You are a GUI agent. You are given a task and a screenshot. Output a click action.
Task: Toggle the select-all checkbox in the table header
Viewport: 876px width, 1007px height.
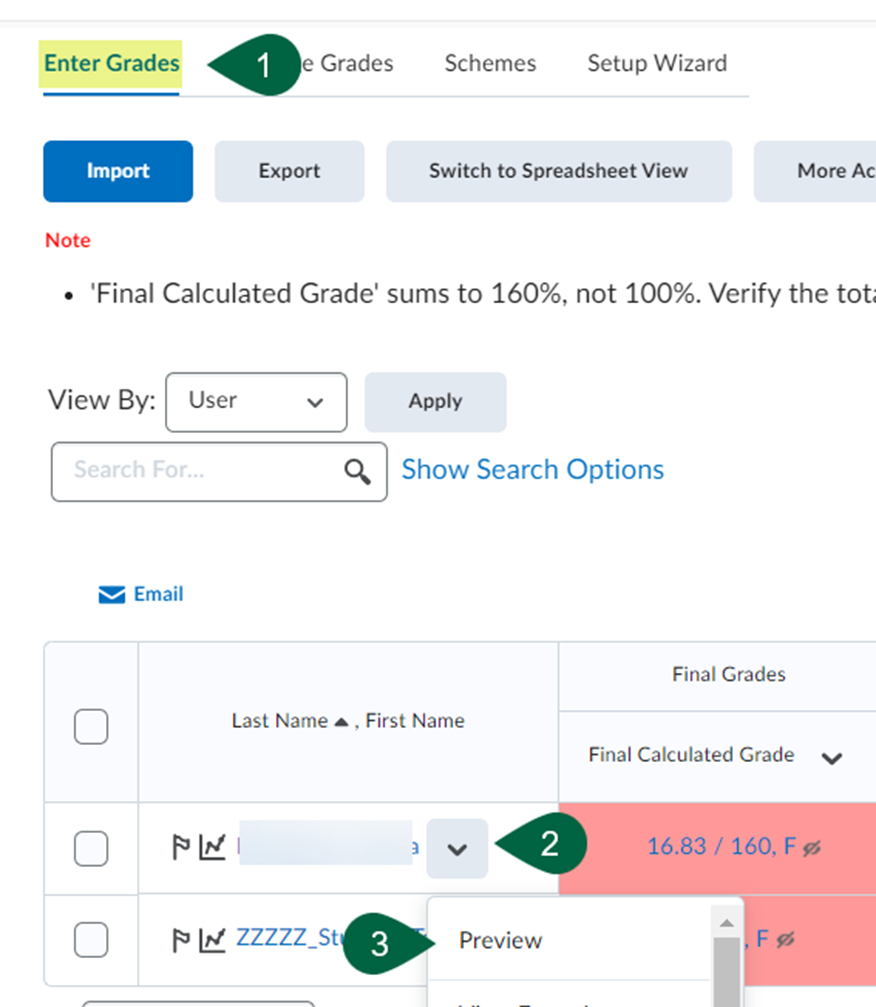(x=90, y=727)
